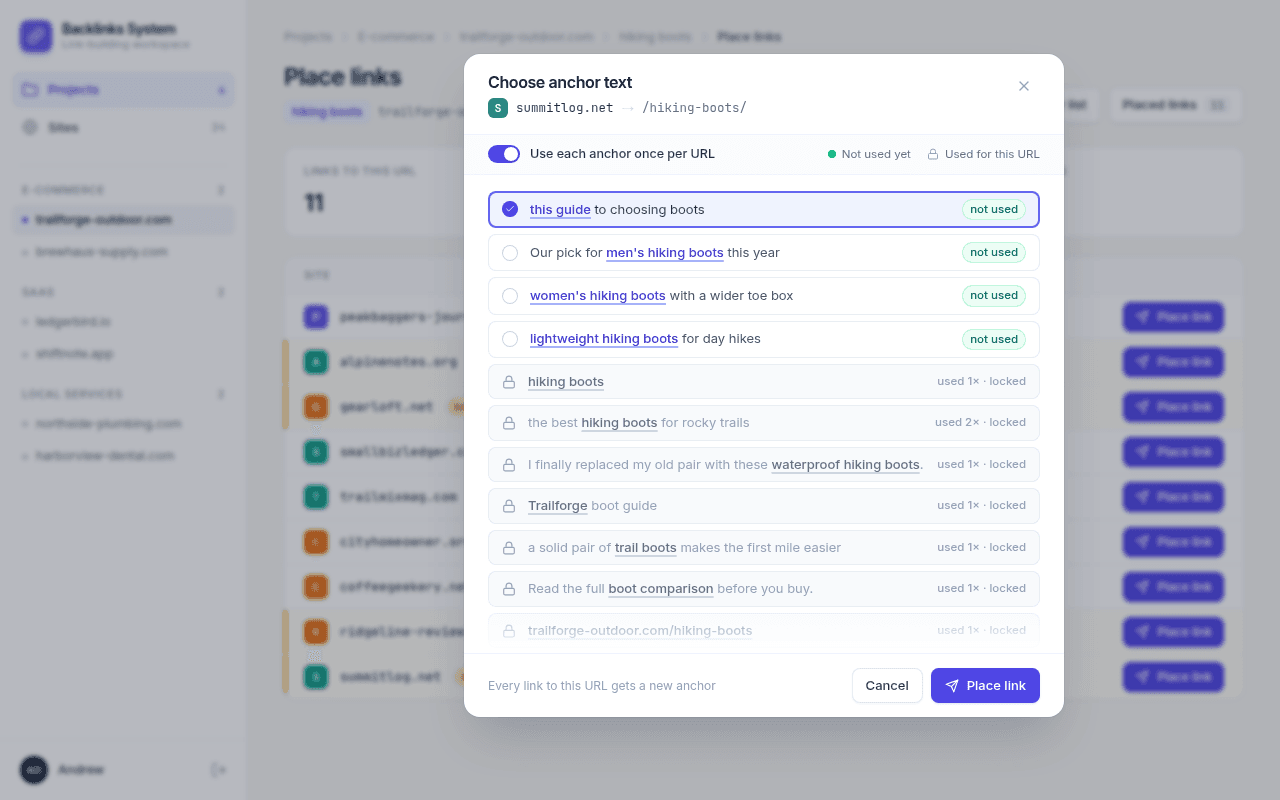1280x800 pixels.
Task: Pick lightweight hiking boots anchor radio
Action: click(510, 339)
